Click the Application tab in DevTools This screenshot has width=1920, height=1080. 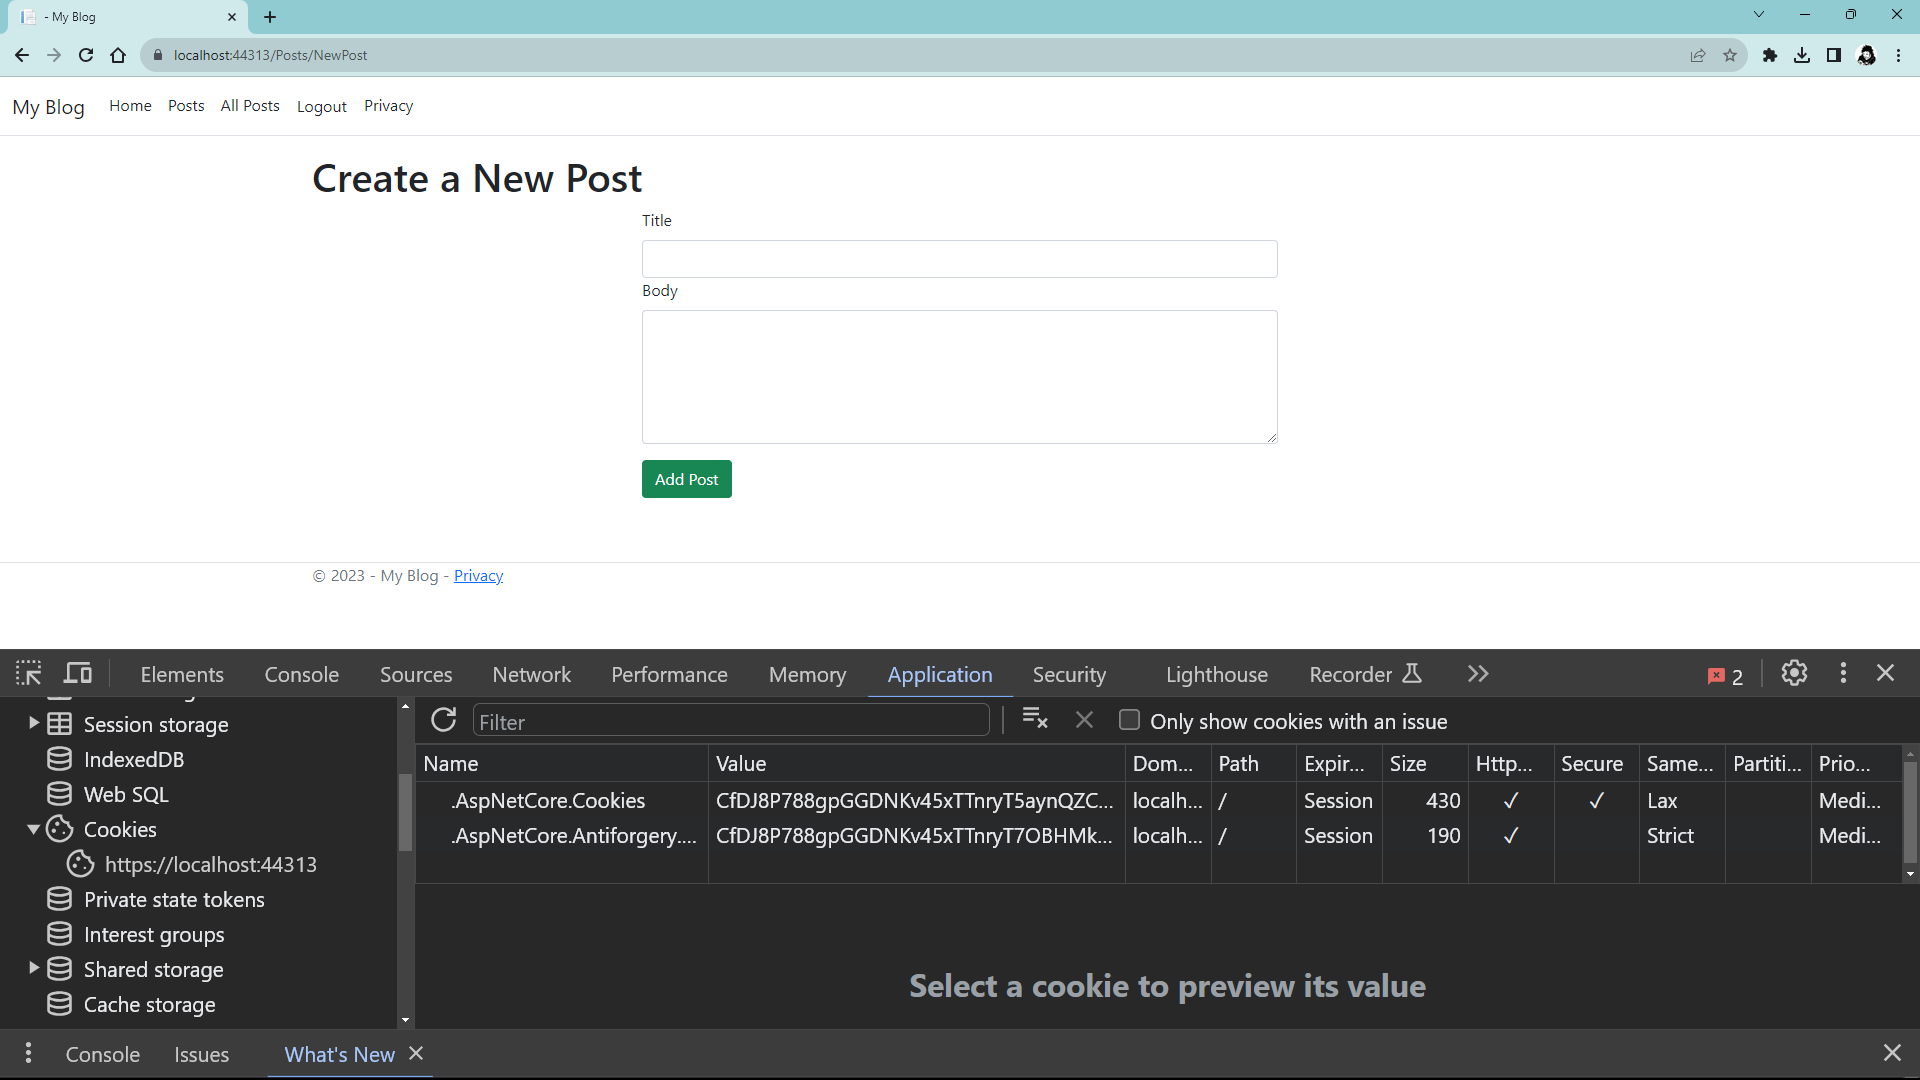coord(940,674)
